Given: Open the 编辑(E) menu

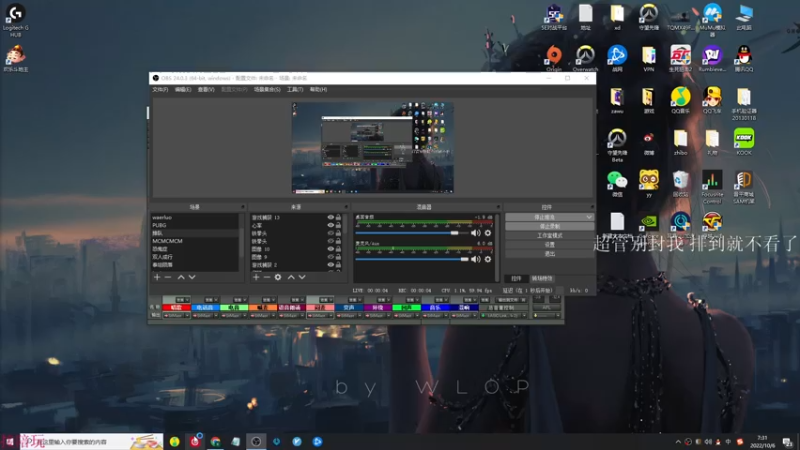Looking at the screenshot, I should click(x=183, y=89).
